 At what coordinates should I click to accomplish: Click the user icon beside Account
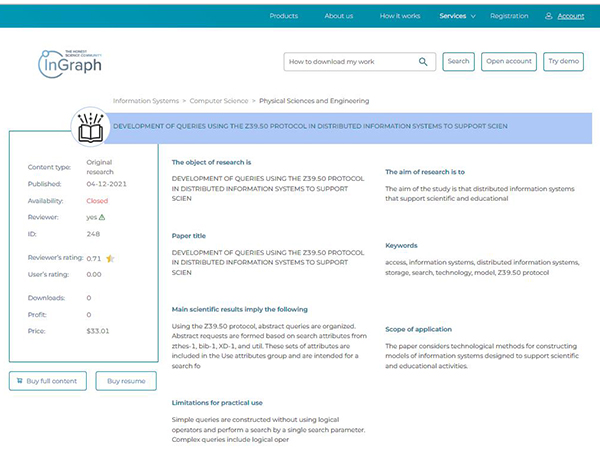point(549,16)
